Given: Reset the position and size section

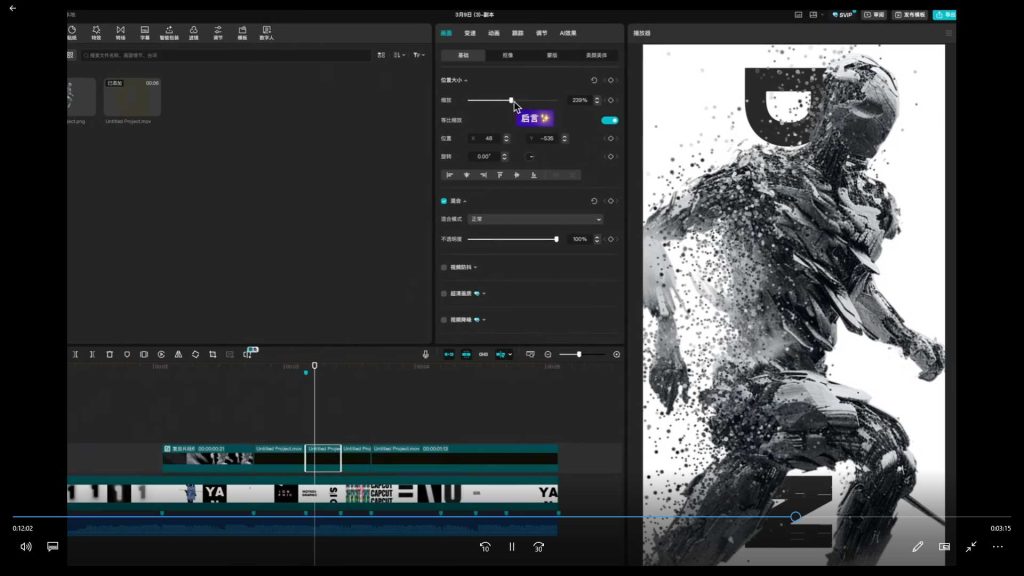Looking at the screenshot, I should (594, 80).
